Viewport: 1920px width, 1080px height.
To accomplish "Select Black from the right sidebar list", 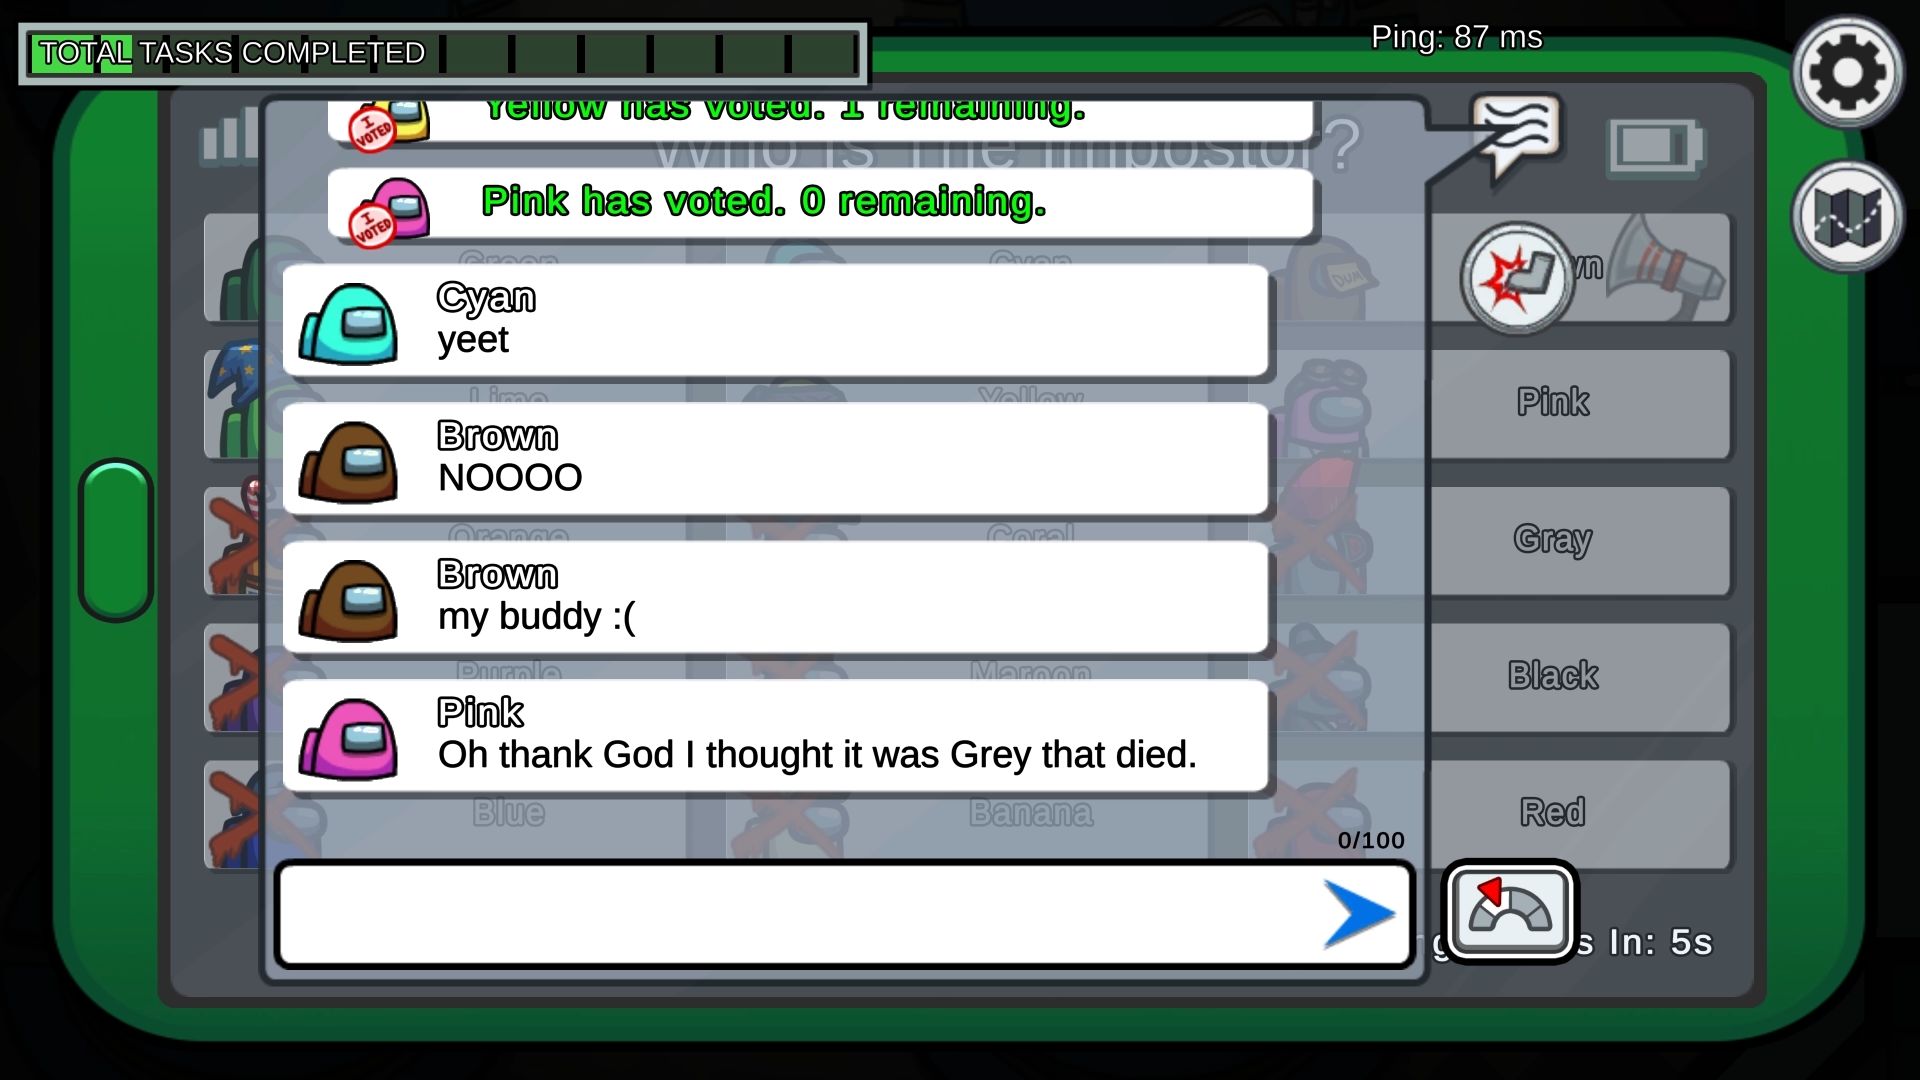I will 1553,675.
